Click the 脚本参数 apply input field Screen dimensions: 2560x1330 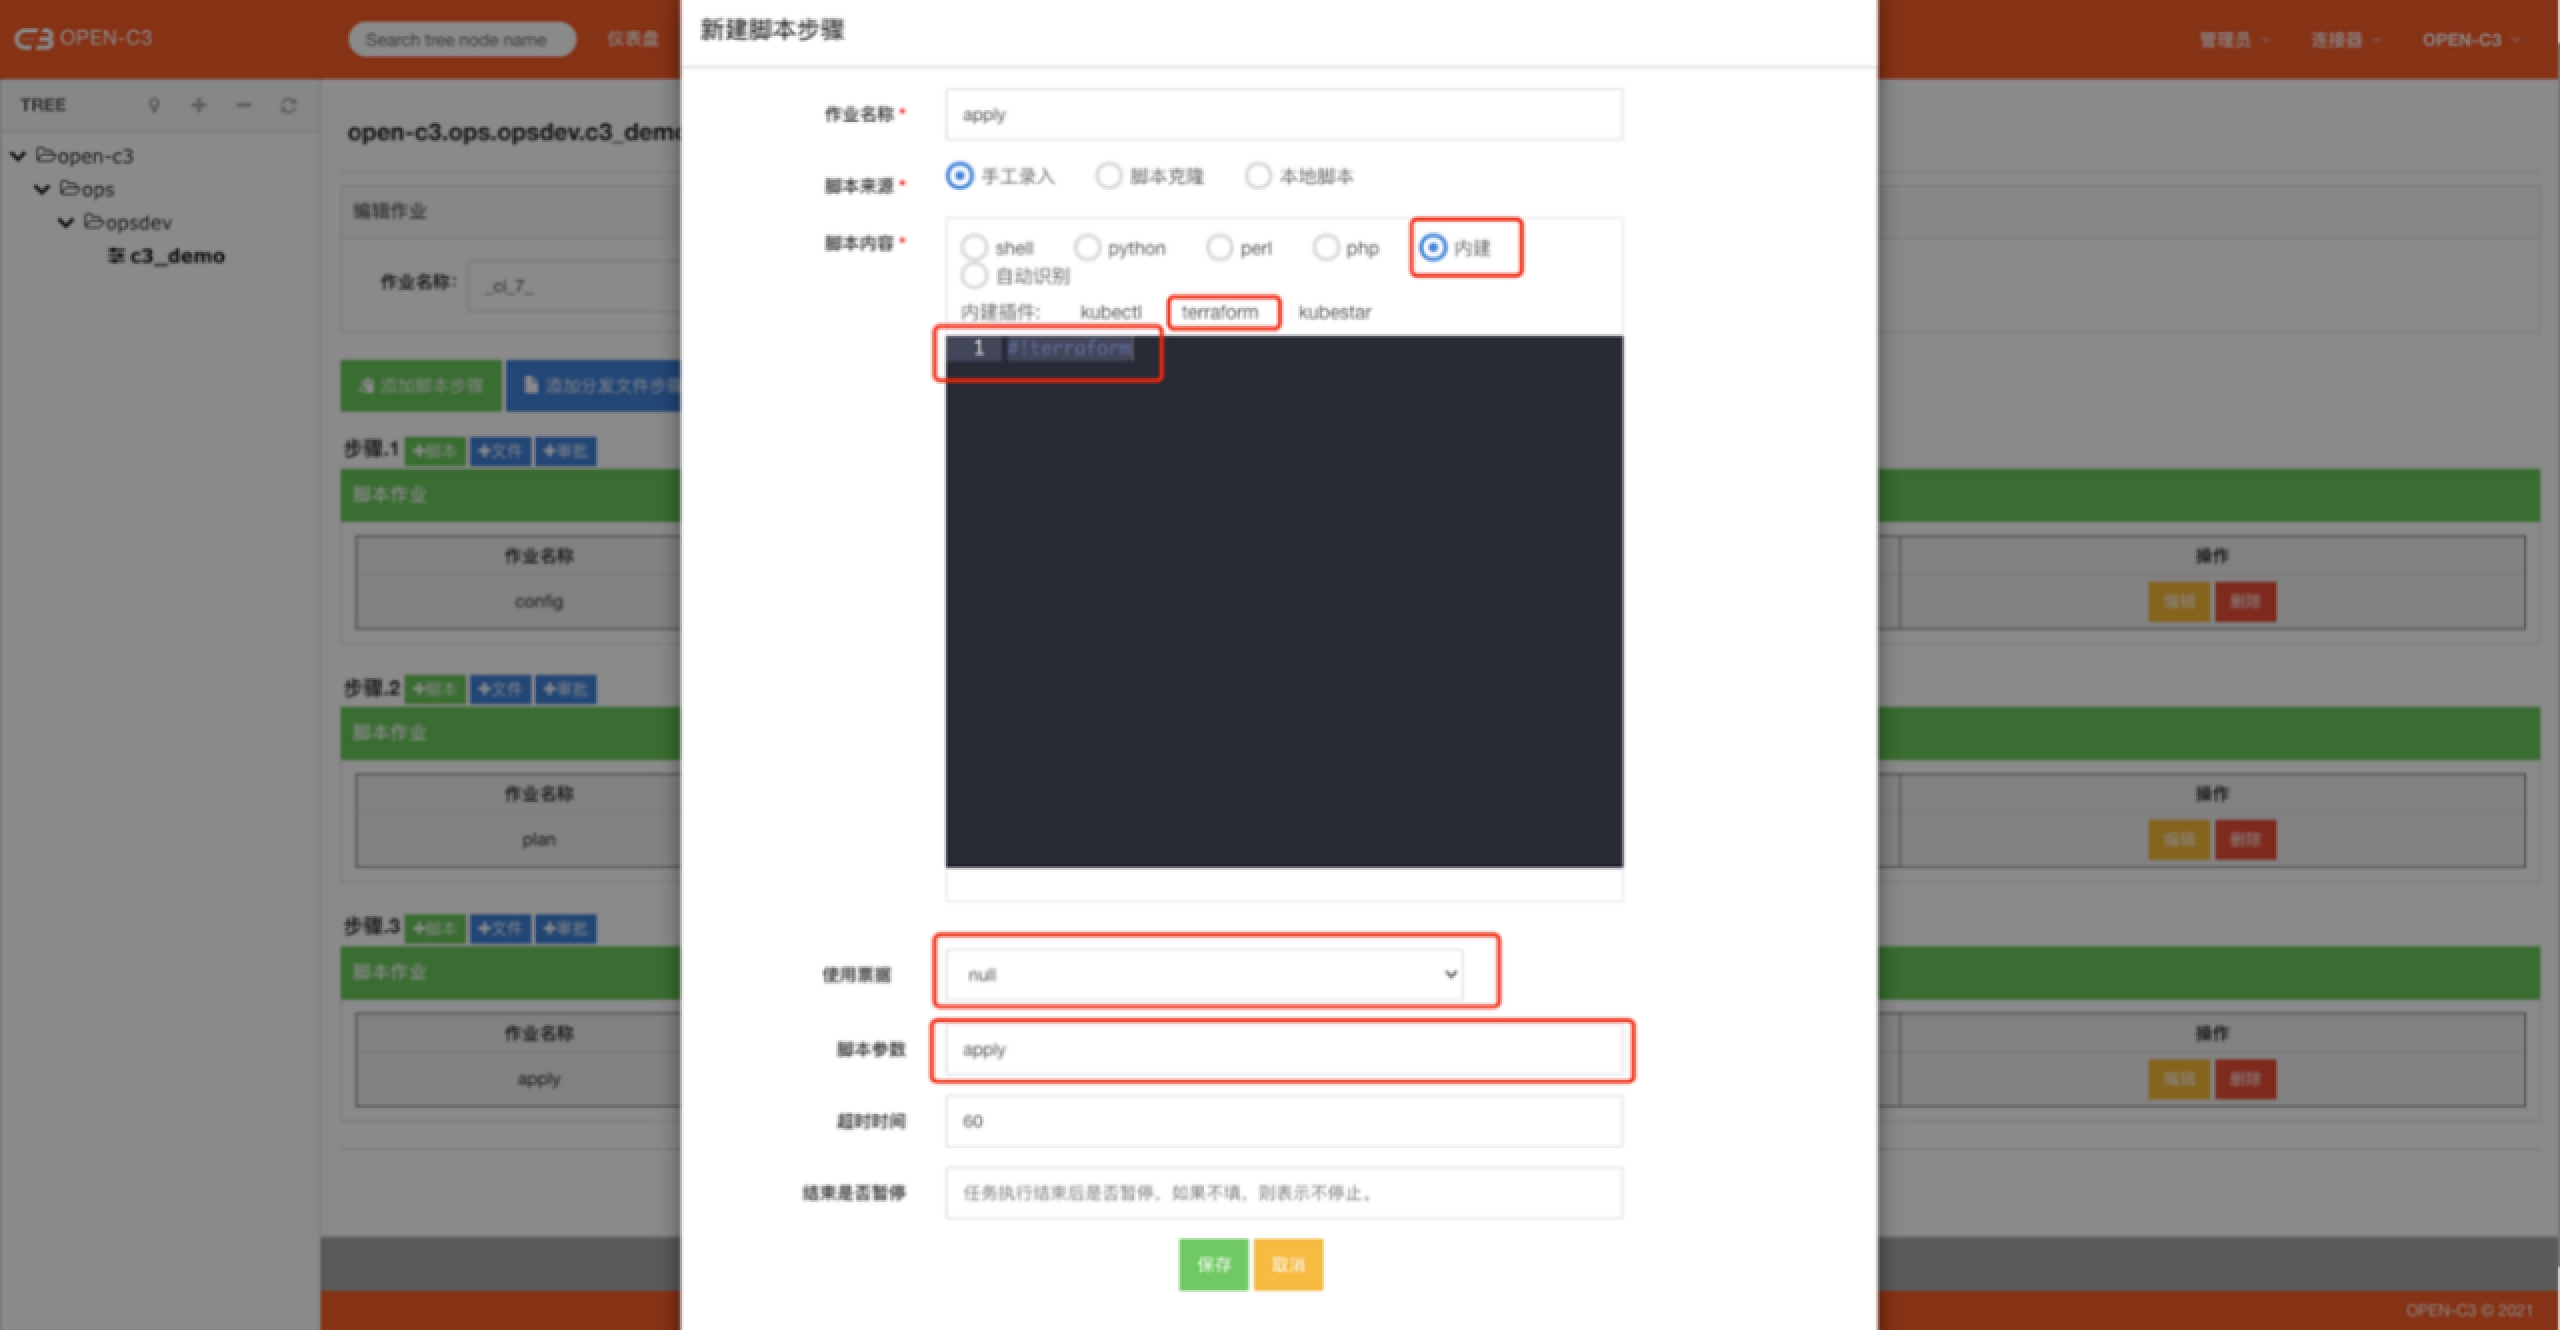pos(1283,1050)
